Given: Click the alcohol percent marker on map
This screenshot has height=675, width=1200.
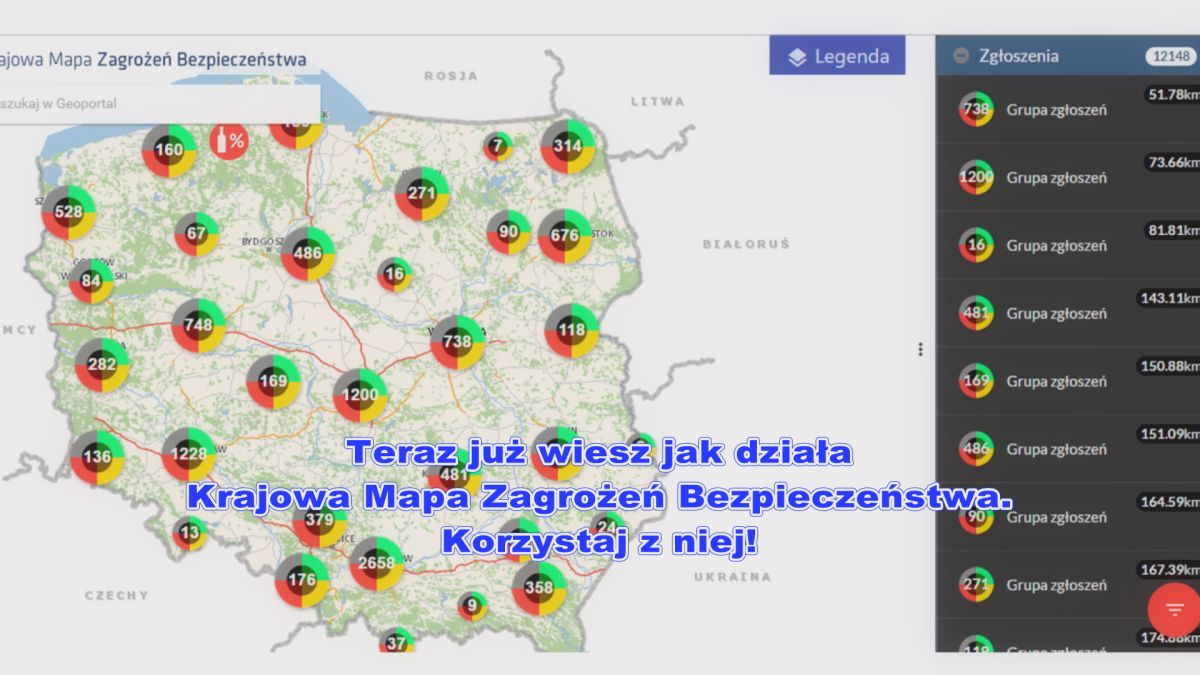Looking at the screenshot, I should coord(231,141).
